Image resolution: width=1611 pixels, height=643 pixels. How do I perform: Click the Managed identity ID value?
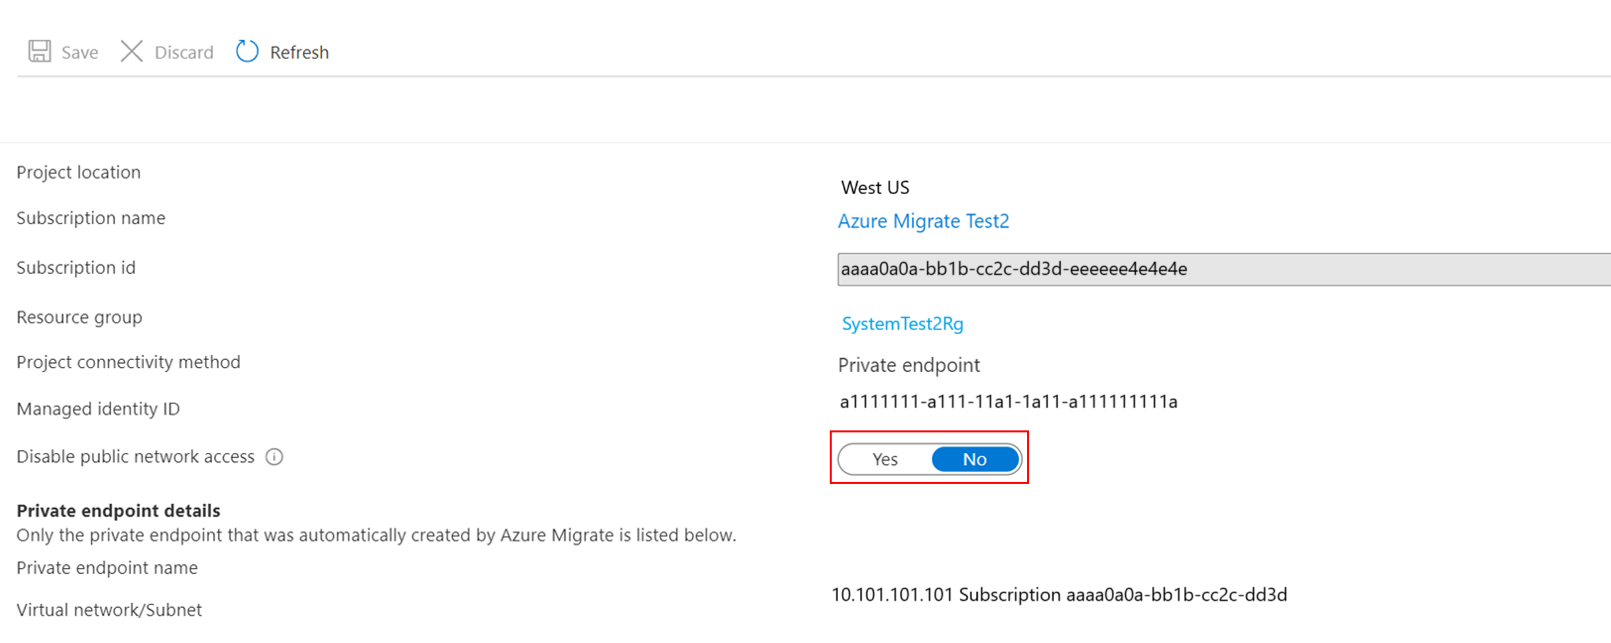tap(1008, 402)
